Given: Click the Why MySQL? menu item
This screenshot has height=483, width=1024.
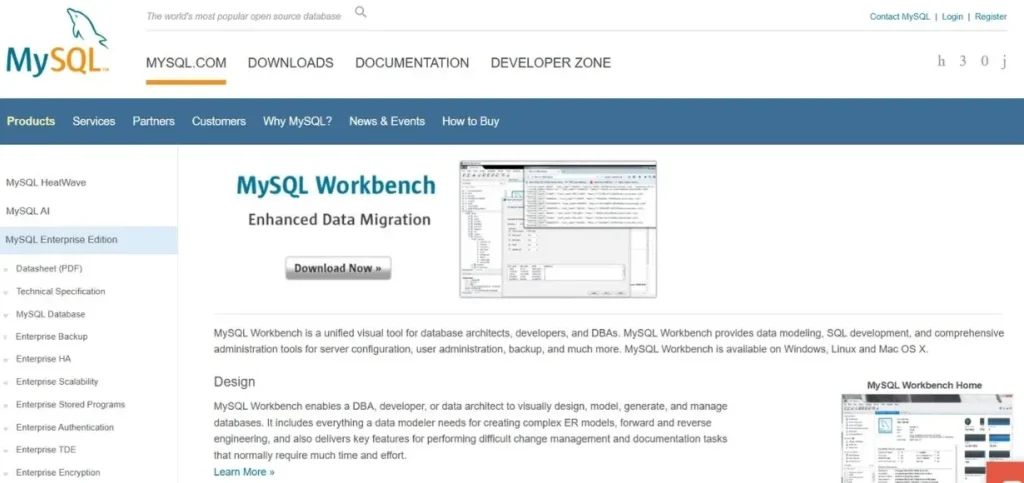Looking at the screenshot, I should coord(297,121).
